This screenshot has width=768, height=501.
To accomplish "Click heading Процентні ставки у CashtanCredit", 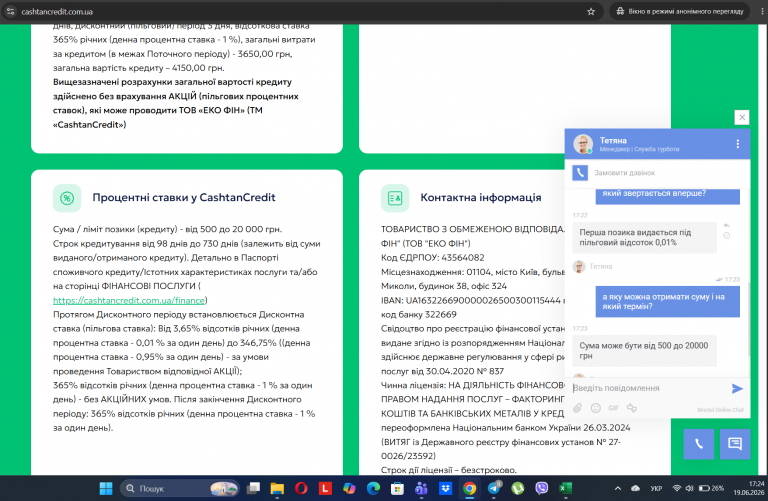I will (x=184, y=197).
